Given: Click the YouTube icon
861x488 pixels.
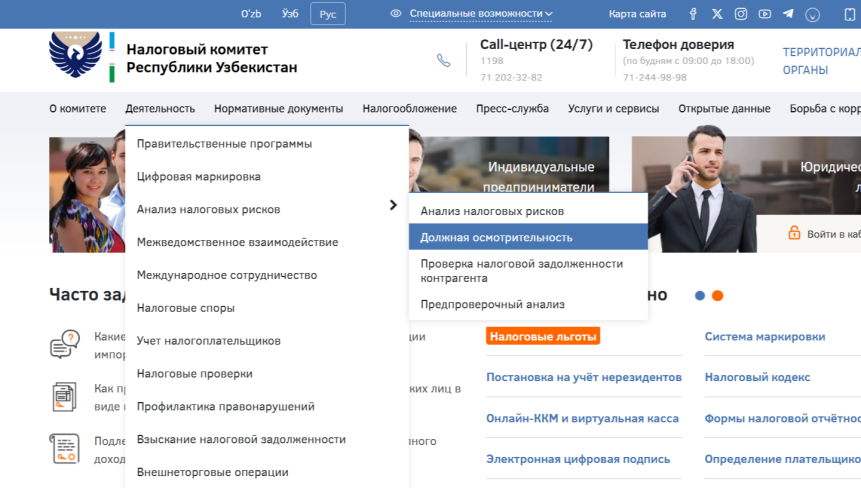Looking at the screenshot, I should click(x=765, y=14).
